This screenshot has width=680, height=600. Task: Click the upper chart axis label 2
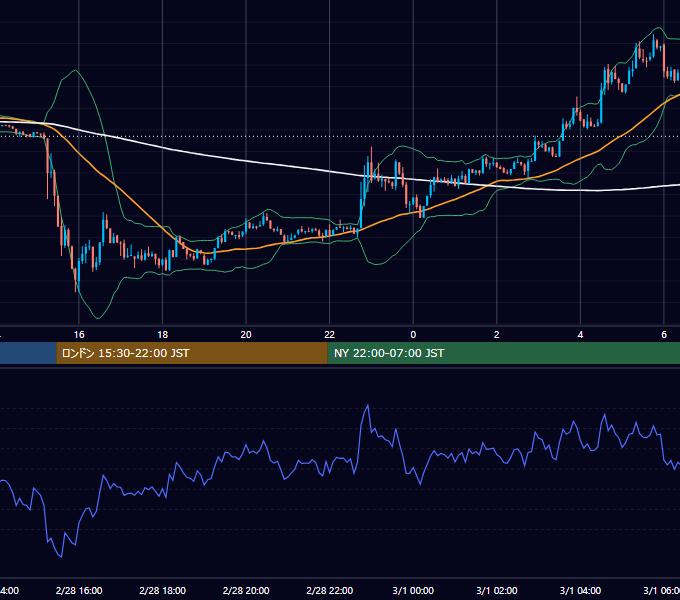(497, 335)
